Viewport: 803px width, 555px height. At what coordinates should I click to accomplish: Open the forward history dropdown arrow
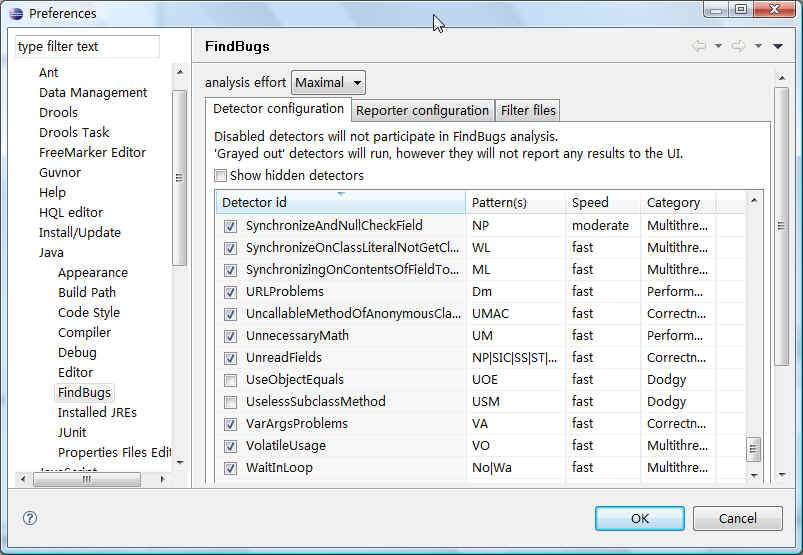(758, 46)
